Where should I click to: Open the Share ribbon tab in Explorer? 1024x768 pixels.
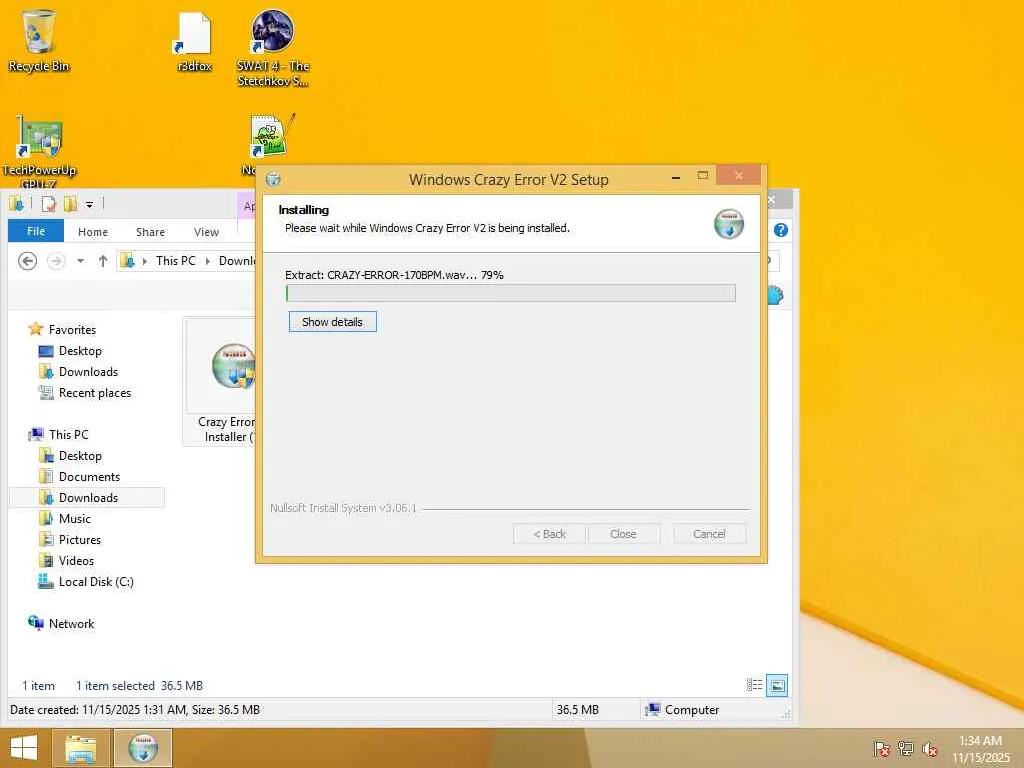pos(150,232)
